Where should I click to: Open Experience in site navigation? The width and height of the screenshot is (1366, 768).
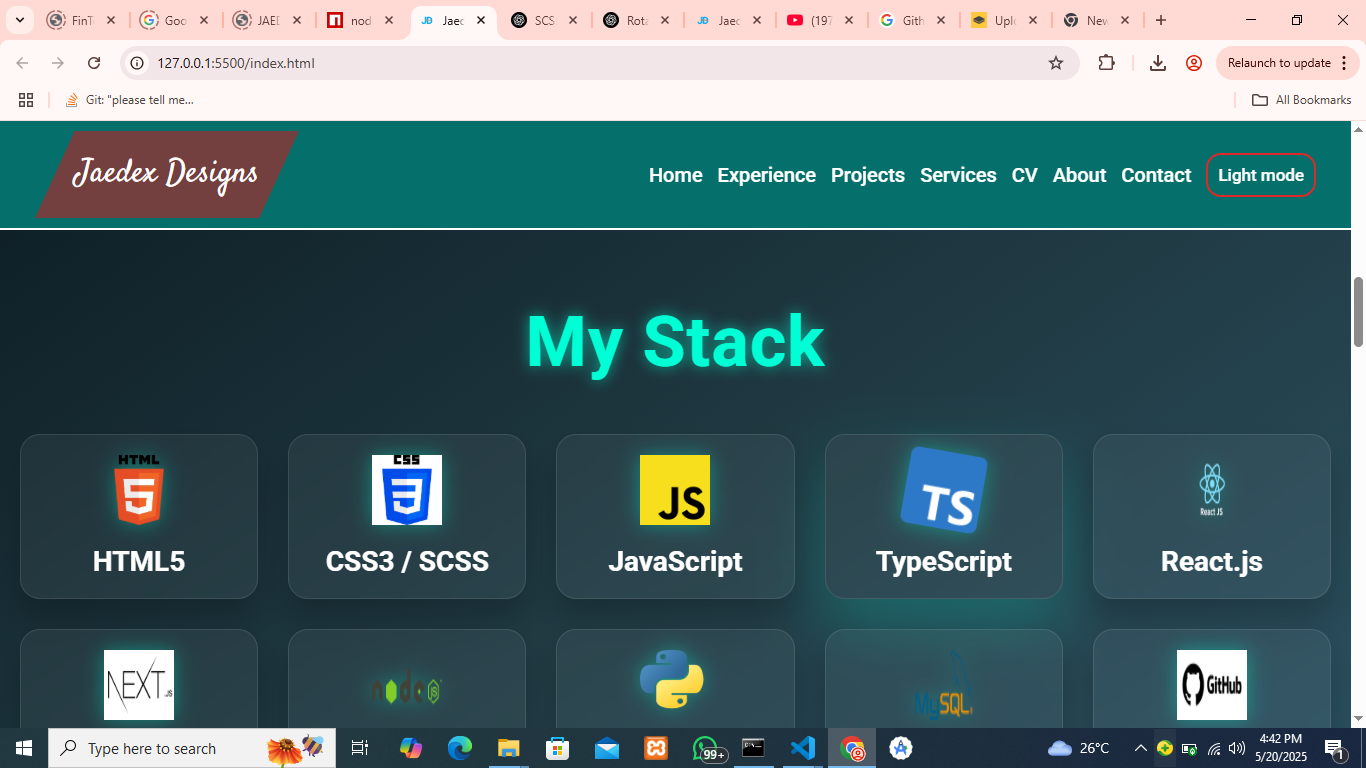tap(767, 175)
